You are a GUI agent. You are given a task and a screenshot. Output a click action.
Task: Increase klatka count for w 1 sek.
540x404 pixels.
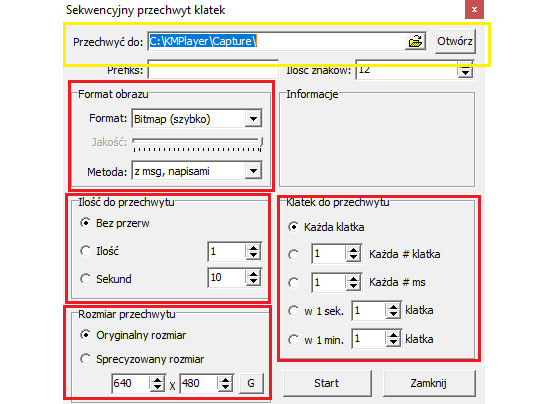(x=393, y=307)
